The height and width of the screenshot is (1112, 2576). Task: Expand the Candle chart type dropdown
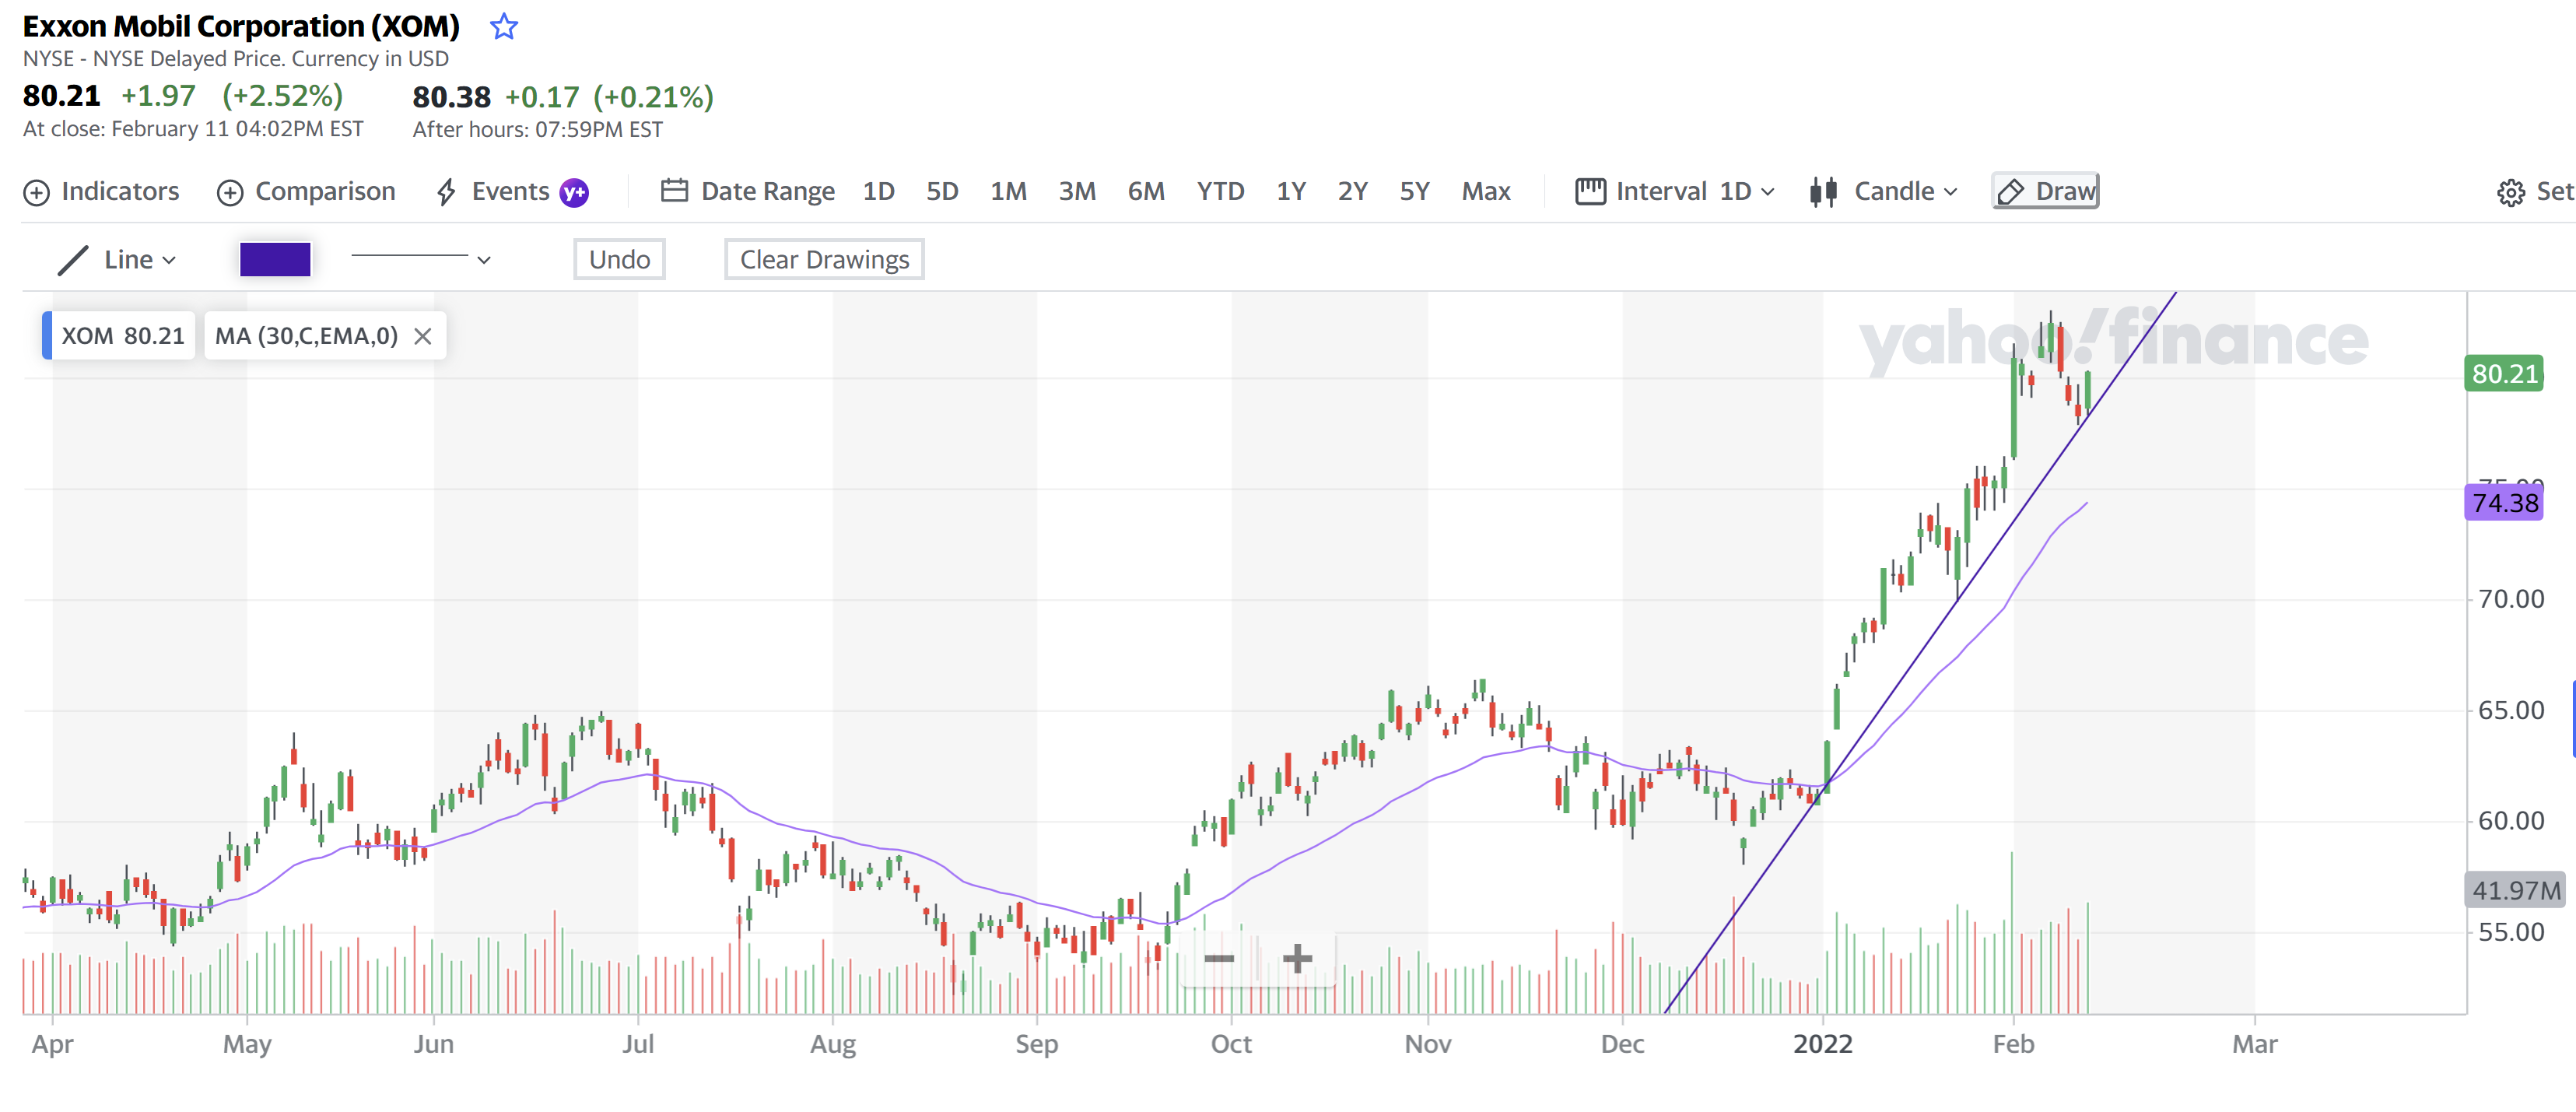pos(1884,191)
